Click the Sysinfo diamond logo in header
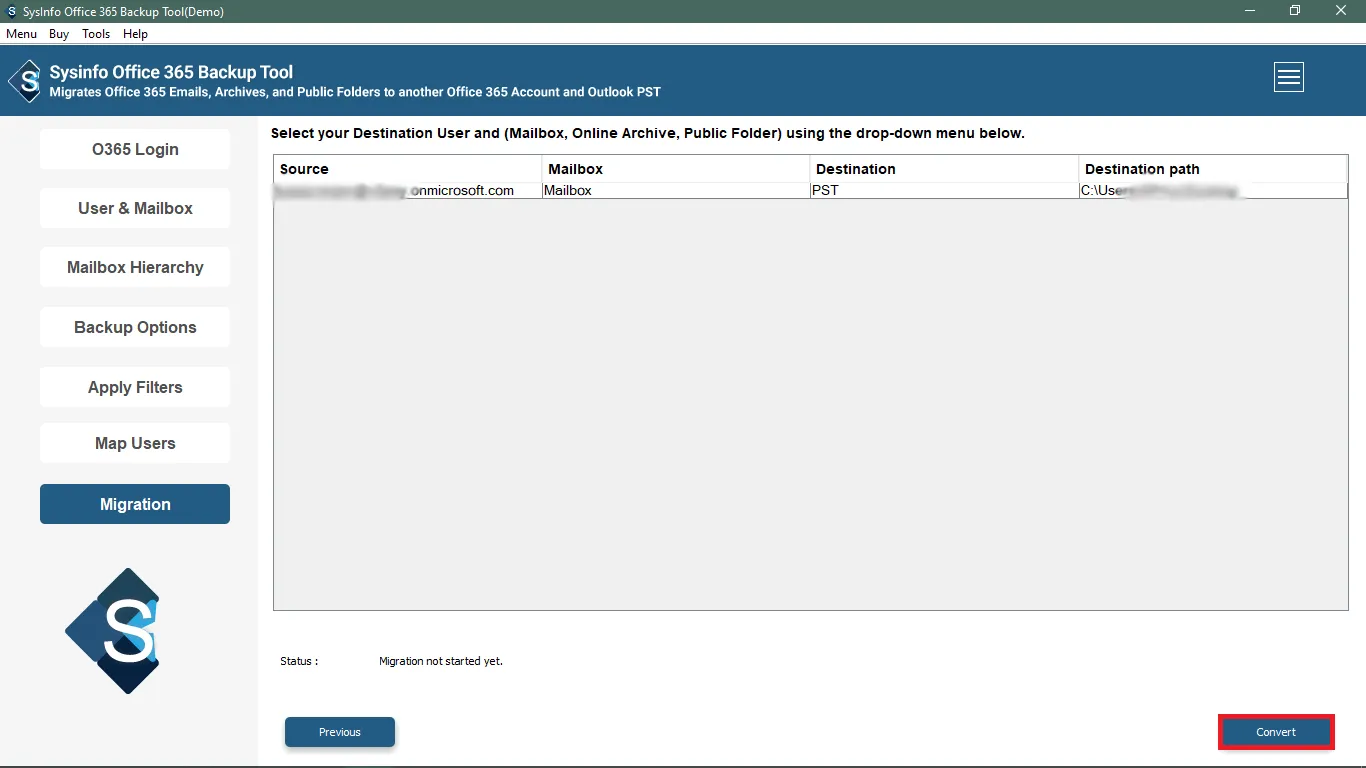This screenshot has height=768, width=1366. click(x=24, y=81)
